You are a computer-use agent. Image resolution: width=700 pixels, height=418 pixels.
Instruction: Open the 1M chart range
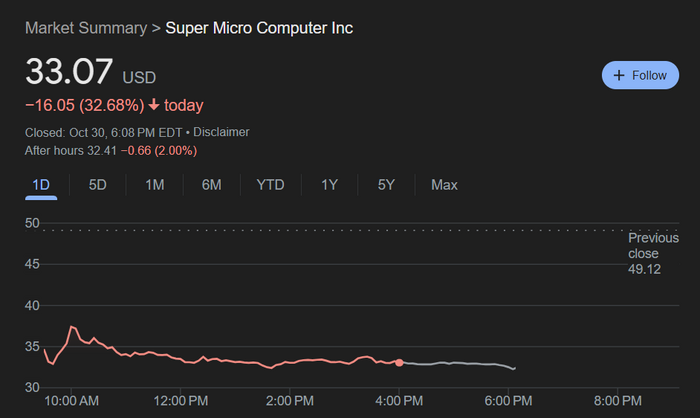(x=154, y=185)
